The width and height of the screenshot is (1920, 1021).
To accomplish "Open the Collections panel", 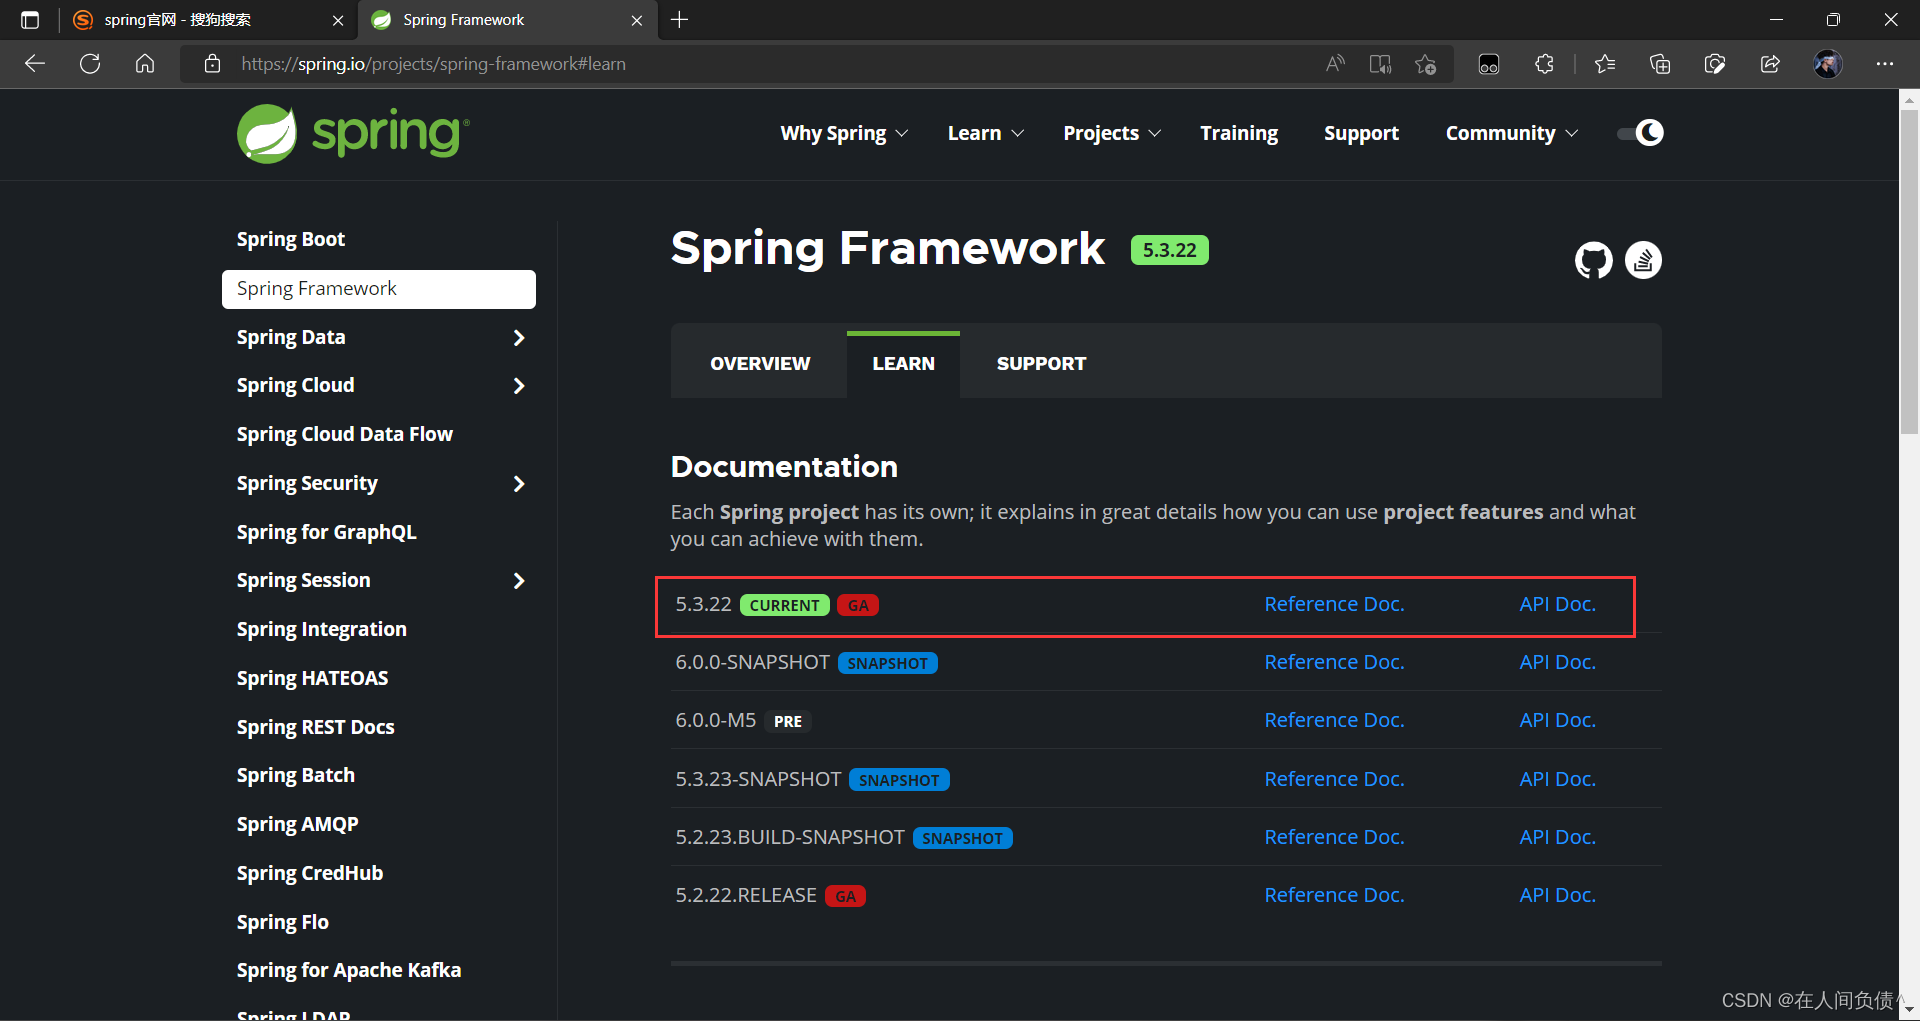I will [1660, 64].
